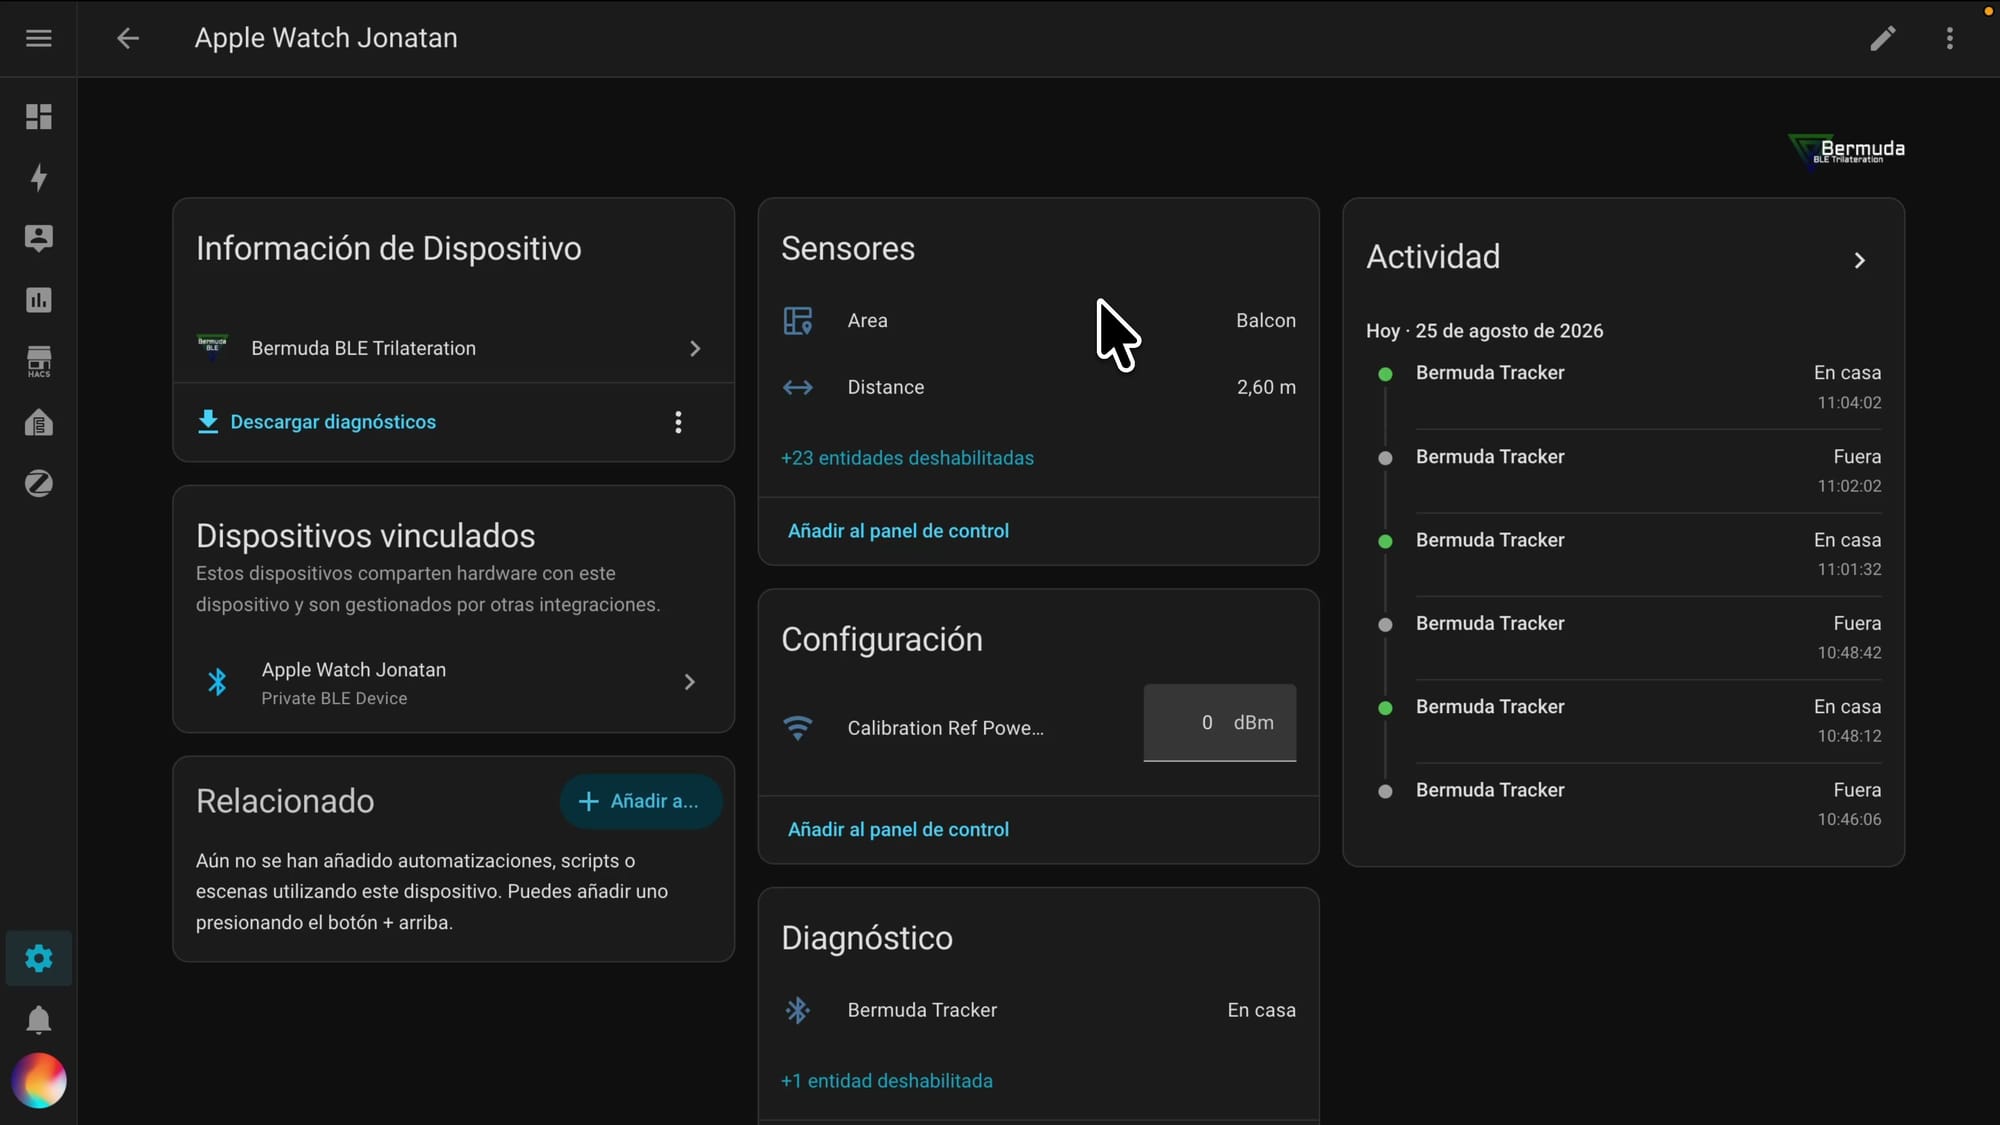Viewport: 2000px width, 1125px height.
Task: Open Bermuda Tracker activity entry at 10:48:12
Action: tap(1624, 721)
